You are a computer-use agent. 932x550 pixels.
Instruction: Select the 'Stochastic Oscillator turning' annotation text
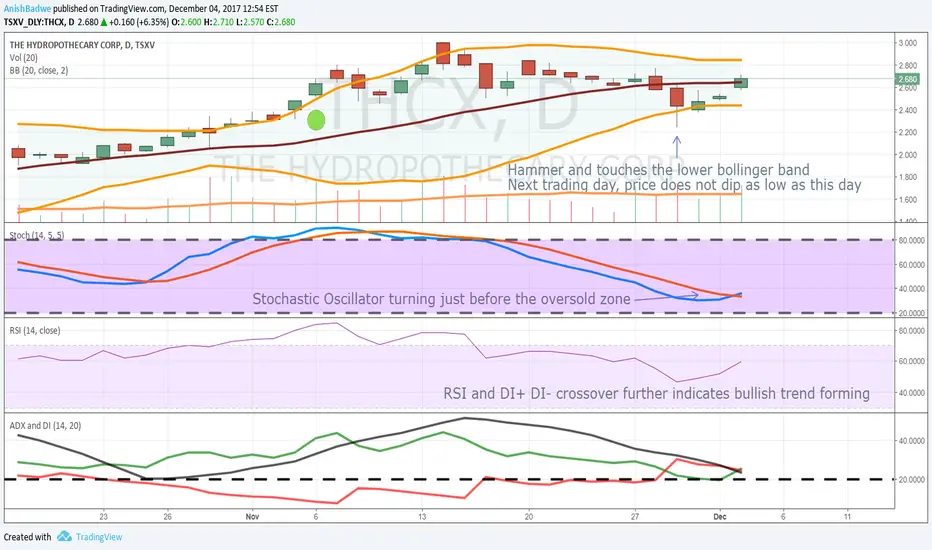pyautogui.click(x=441, y=298)
